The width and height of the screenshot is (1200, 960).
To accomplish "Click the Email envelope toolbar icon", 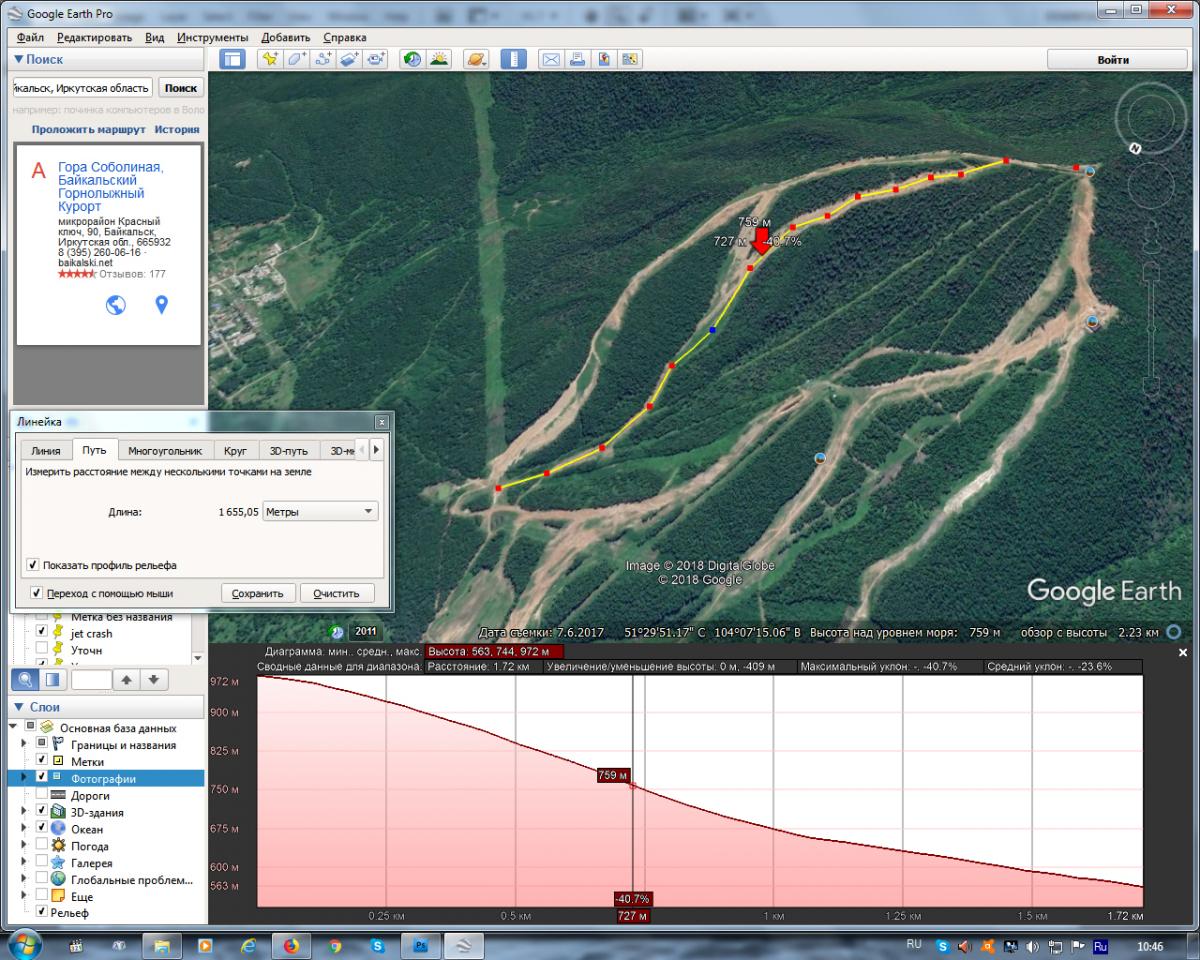I will pos(551,59).
